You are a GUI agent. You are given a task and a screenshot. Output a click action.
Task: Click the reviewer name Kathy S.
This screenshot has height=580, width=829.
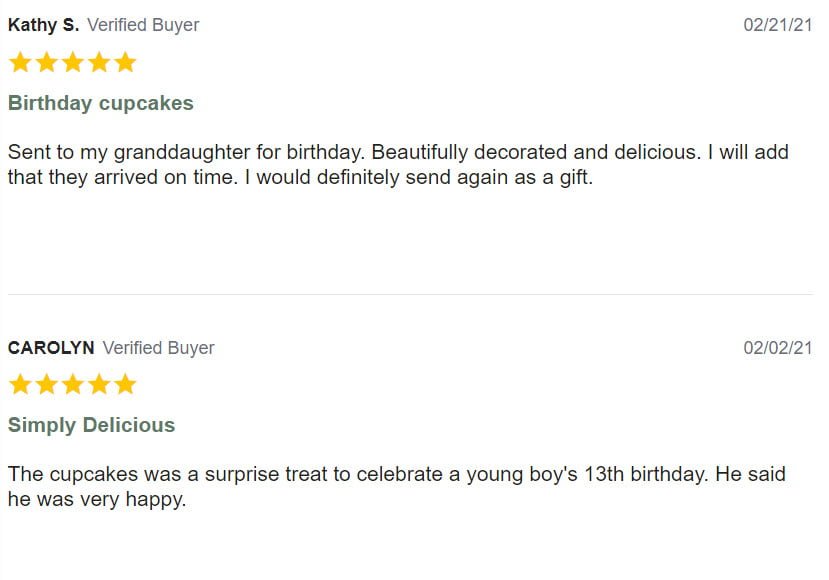pos(43,25)
